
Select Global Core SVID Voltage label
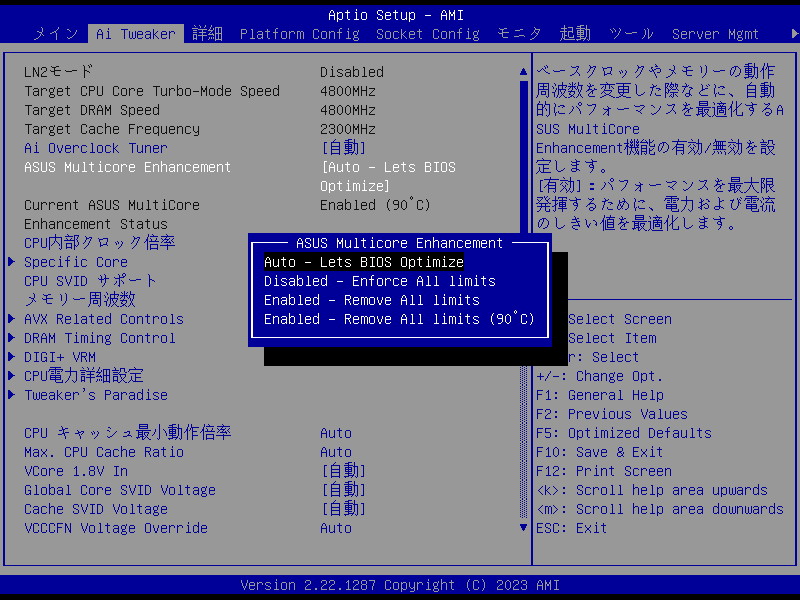[119, 490]
